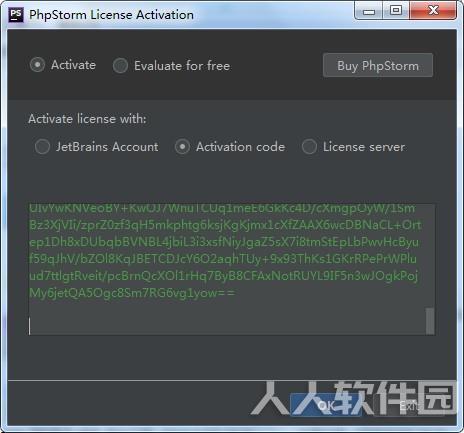
Task: Click the code line starting 'Bz3XjVIi'
Action: [225, 225]
